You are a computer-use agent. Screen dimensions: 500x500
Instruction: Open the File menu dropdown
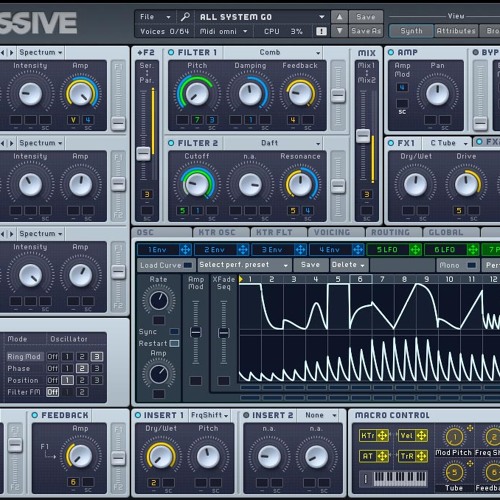[155, 17]
